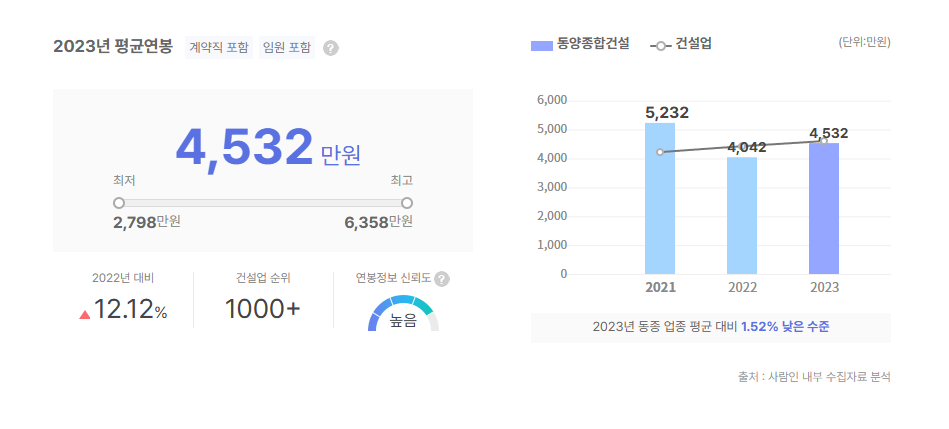949x429 pixels.
Task: Click the 동양종합건설 legend color swatch
Action: click(x=542, y=46)
